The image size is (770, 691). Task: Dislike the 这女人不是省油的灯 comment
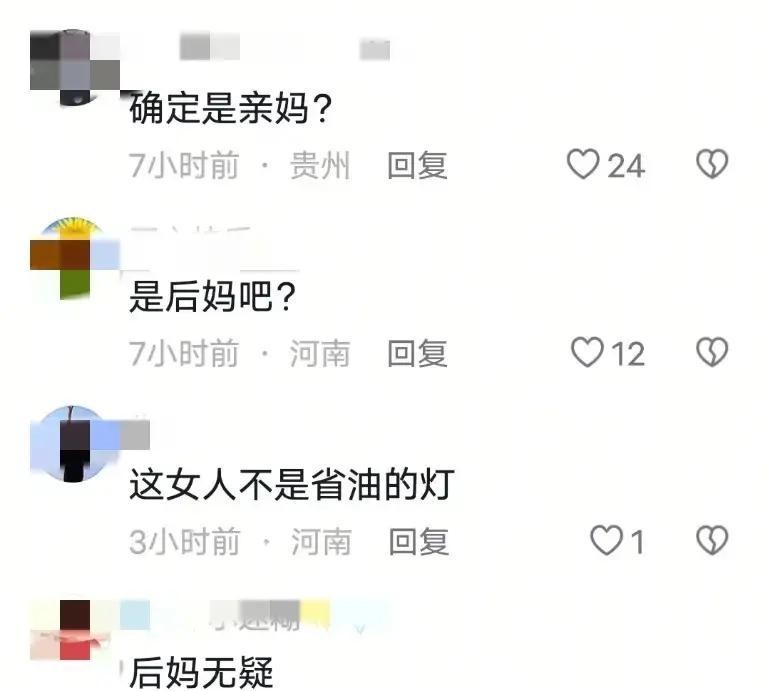(x=712, y=541)
